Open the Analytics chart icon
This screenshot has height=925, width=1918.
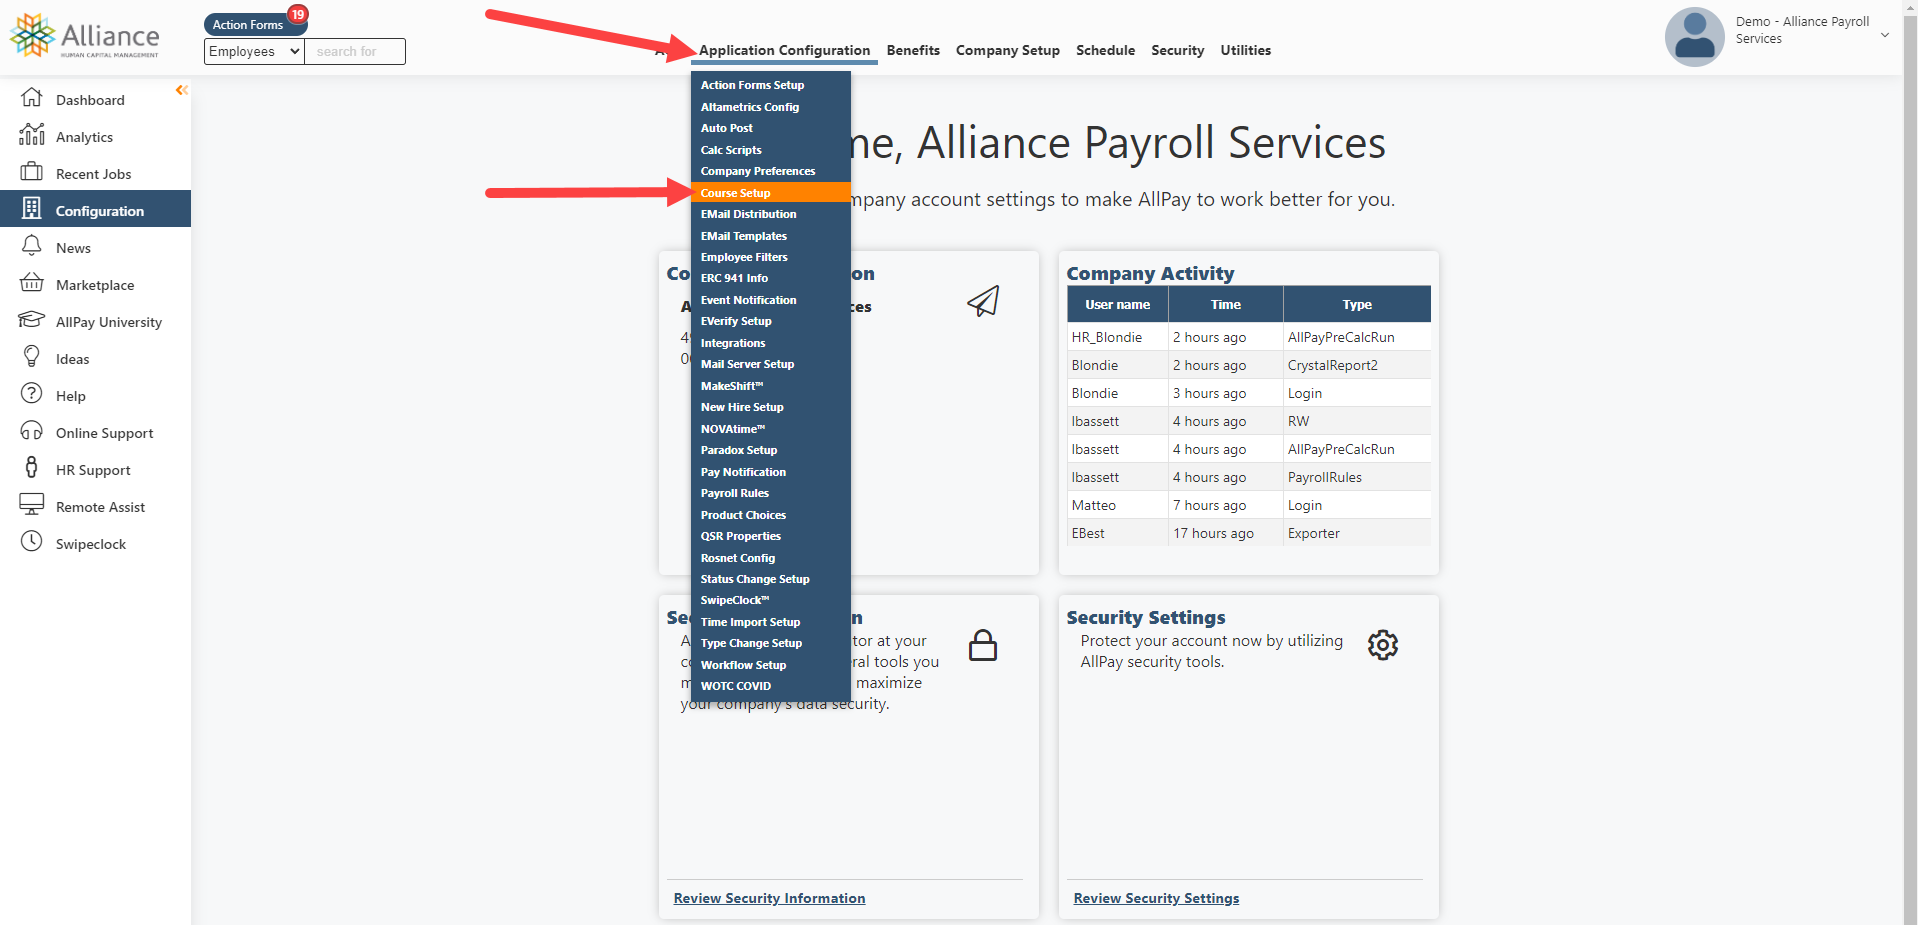(x=32, y=134)
